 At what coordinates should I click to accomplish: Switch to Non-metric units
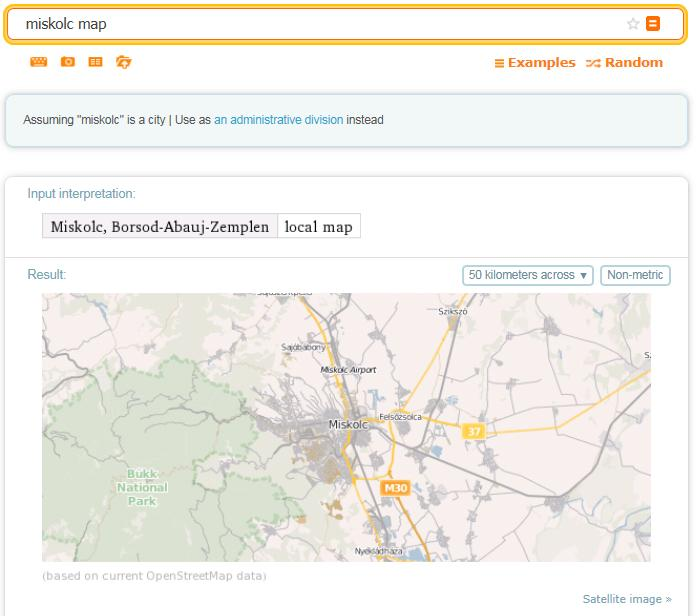click(x=635, y=275)
